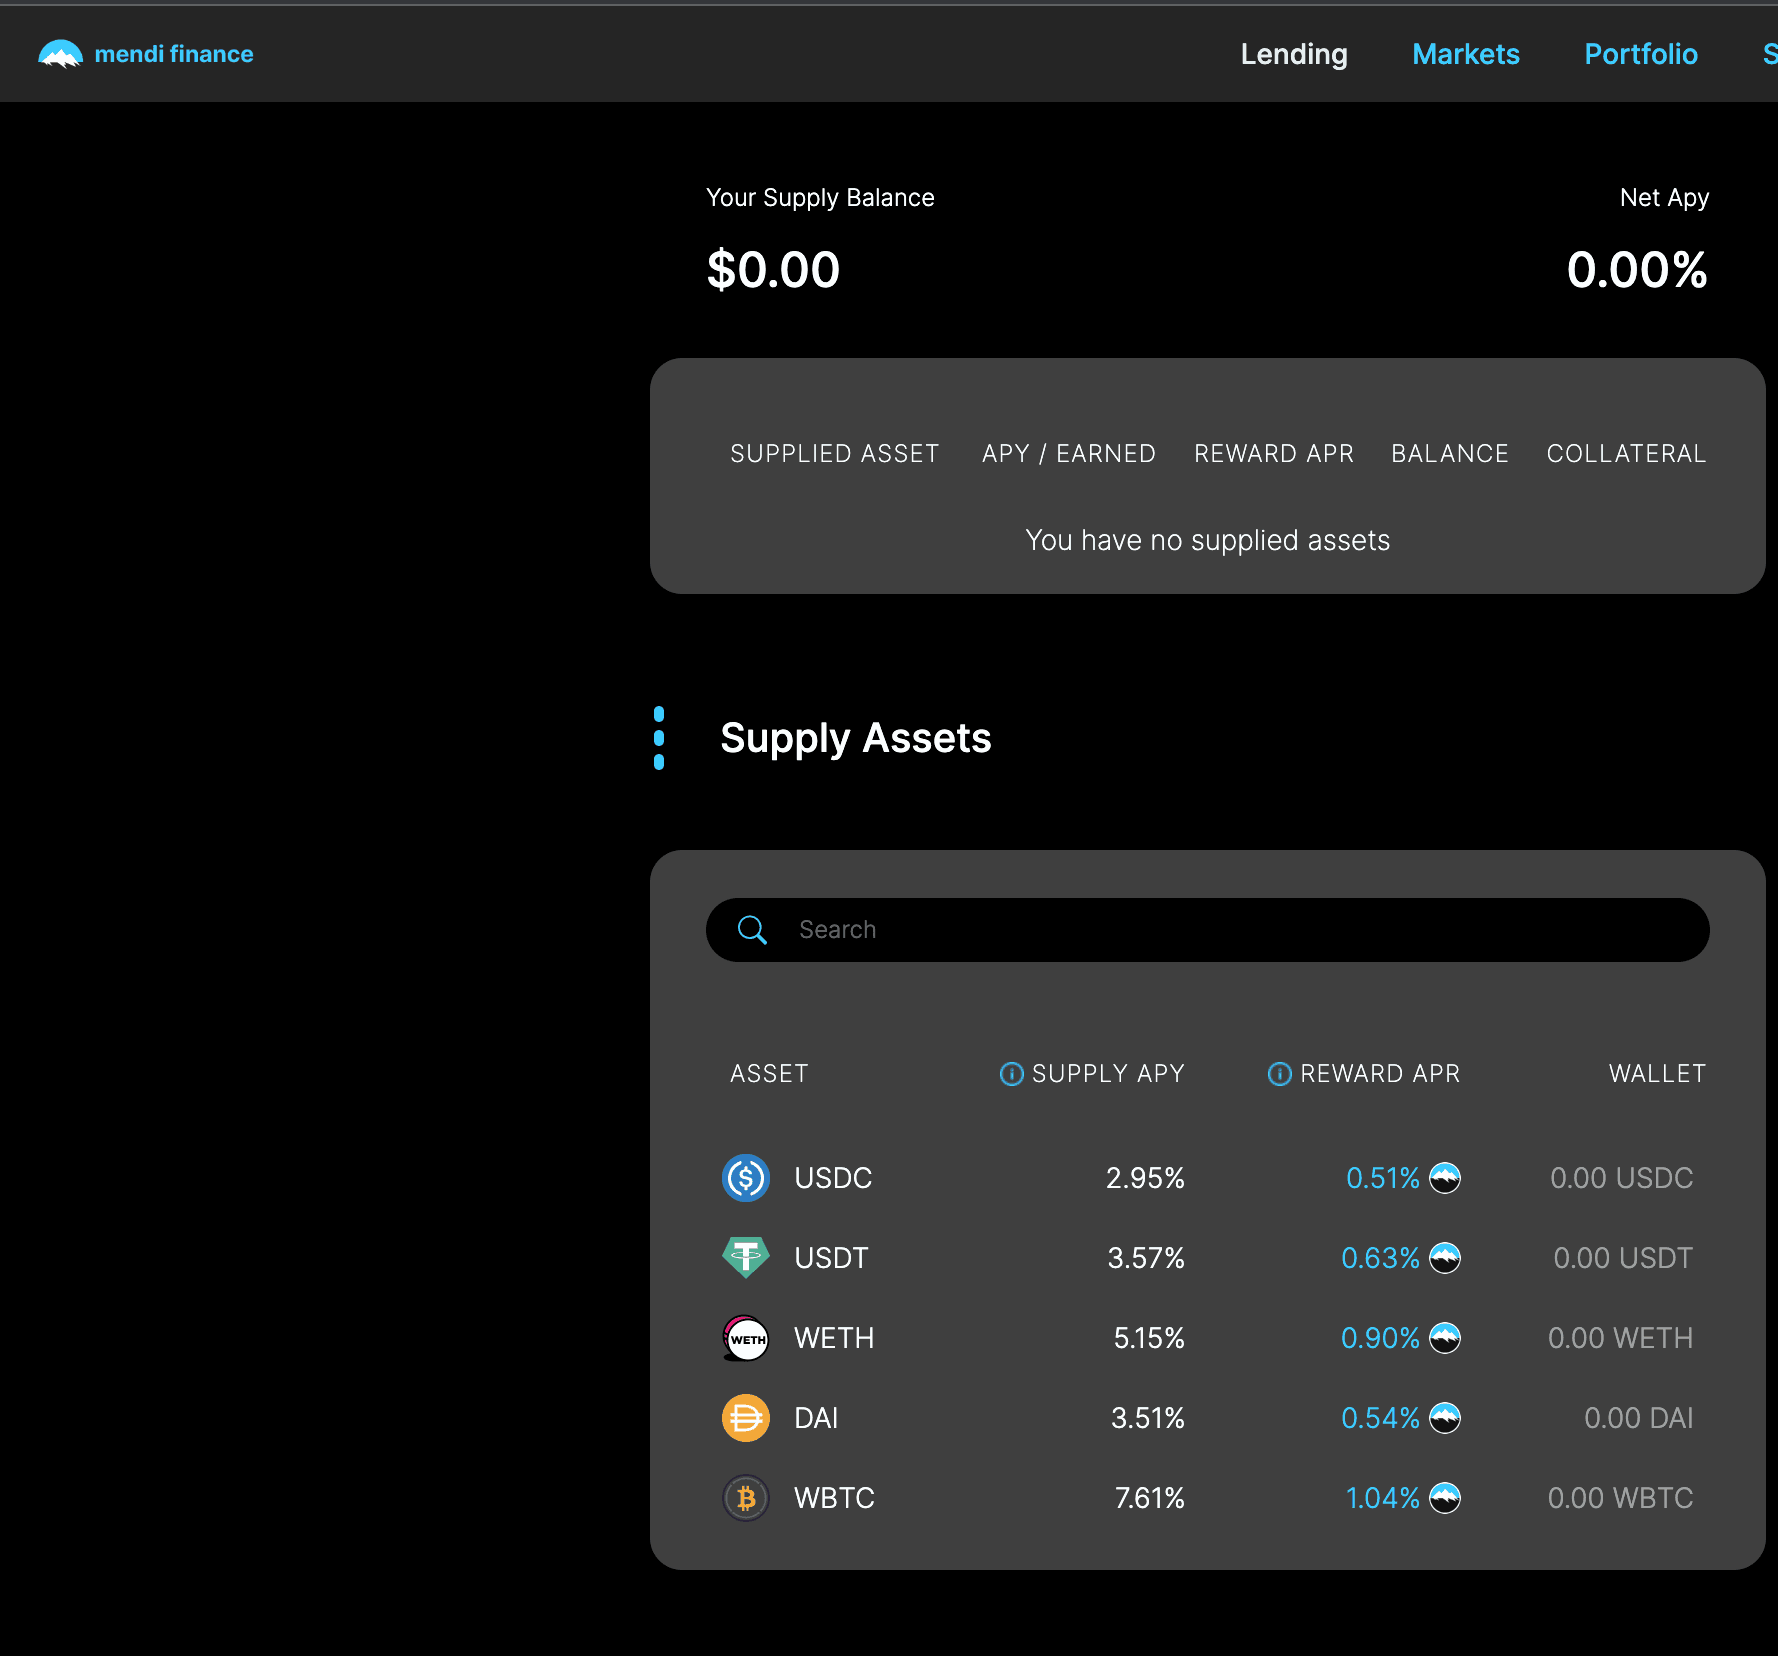Image resolution: width=1778 pixels, height=1656 pixels.
Task: Click the 0.63% USDT reward APR
Action: point(1380,1258)
